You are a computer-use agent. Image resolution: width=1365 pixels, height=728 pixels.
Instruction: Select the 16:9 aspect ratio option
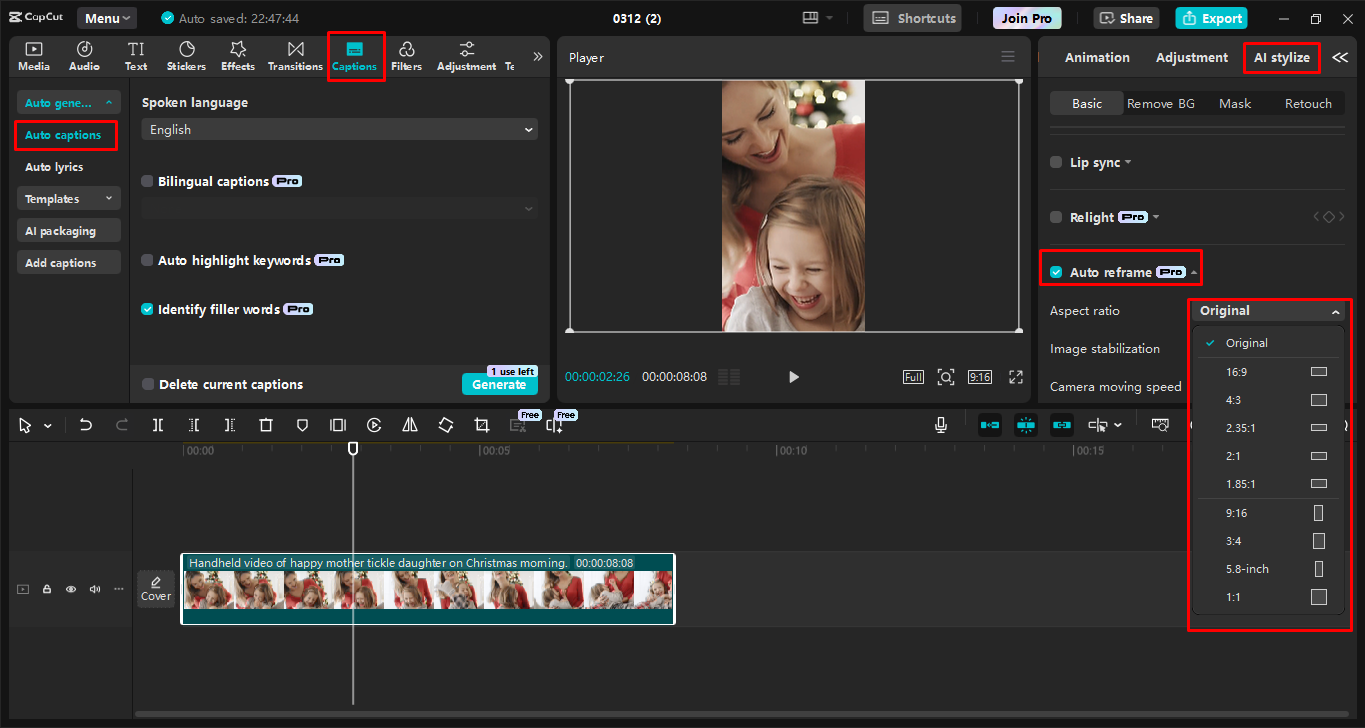tap(1268, 371)
